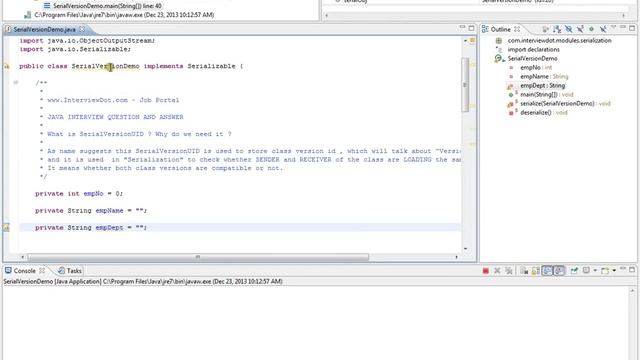Open the Outline view menu triangle
This screenshot has height=360, width=640.
(x=613, y=27)
